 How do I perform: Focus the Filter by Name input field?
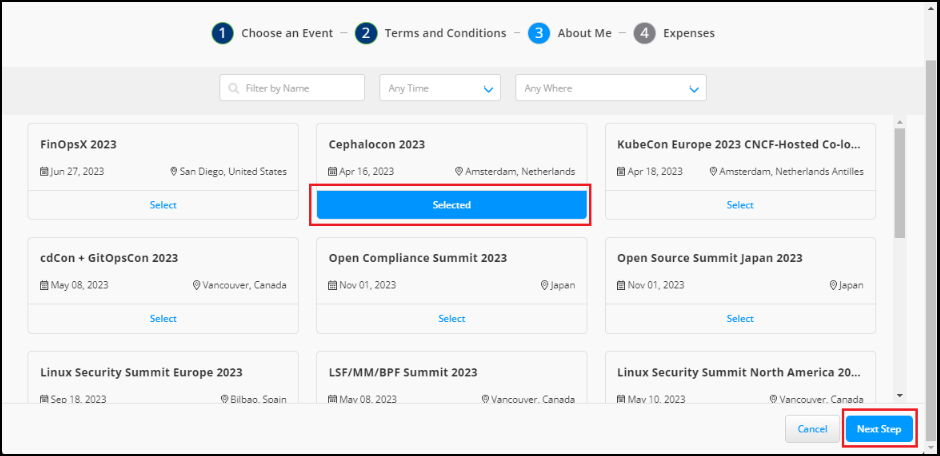pos(300,89)
